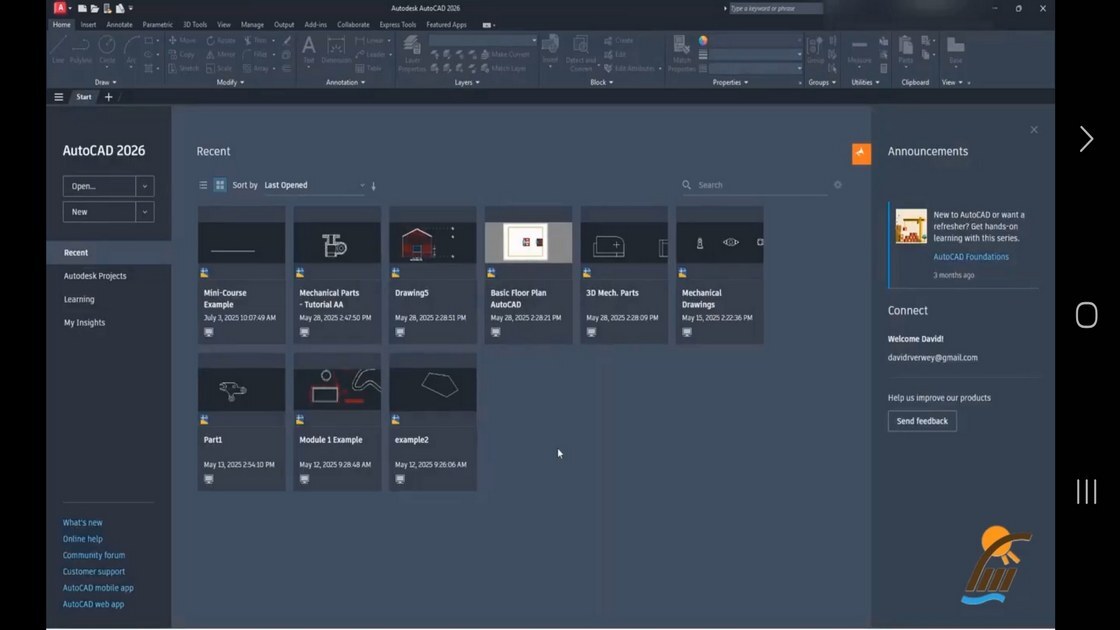Click the AutoCAD application logo button
Viewport: 1120px width, 630px height.
pos(60,8)
